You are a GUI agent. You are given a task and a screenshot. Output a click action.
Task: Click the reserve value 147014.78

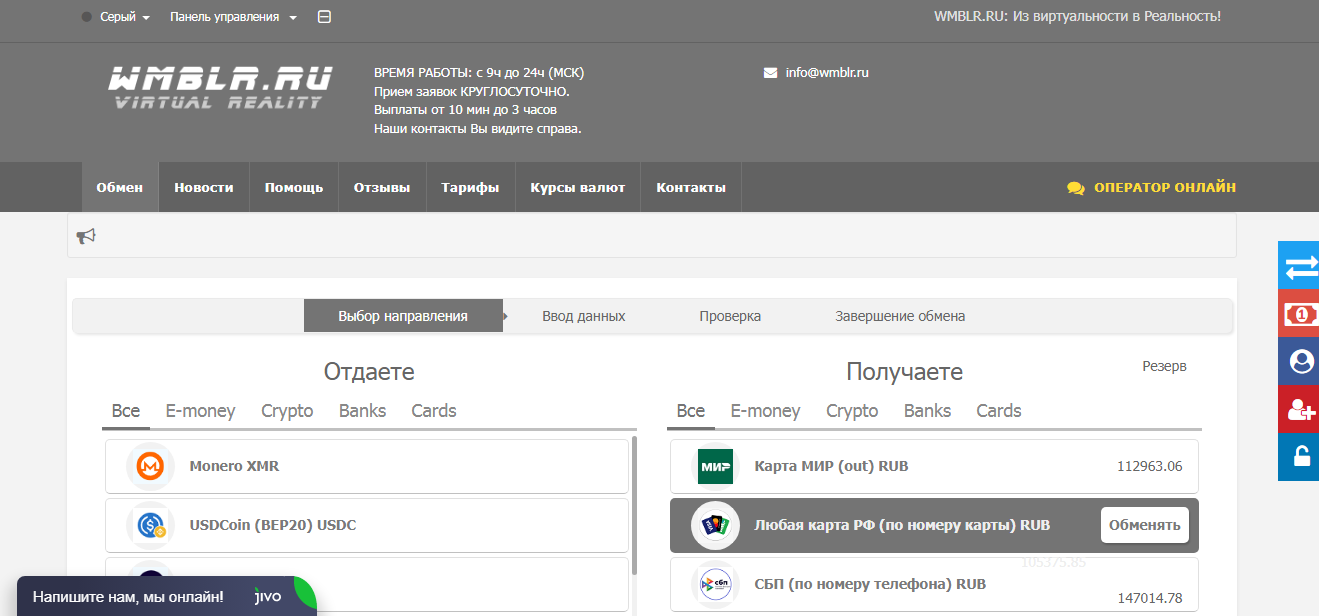click(1149, 598)
